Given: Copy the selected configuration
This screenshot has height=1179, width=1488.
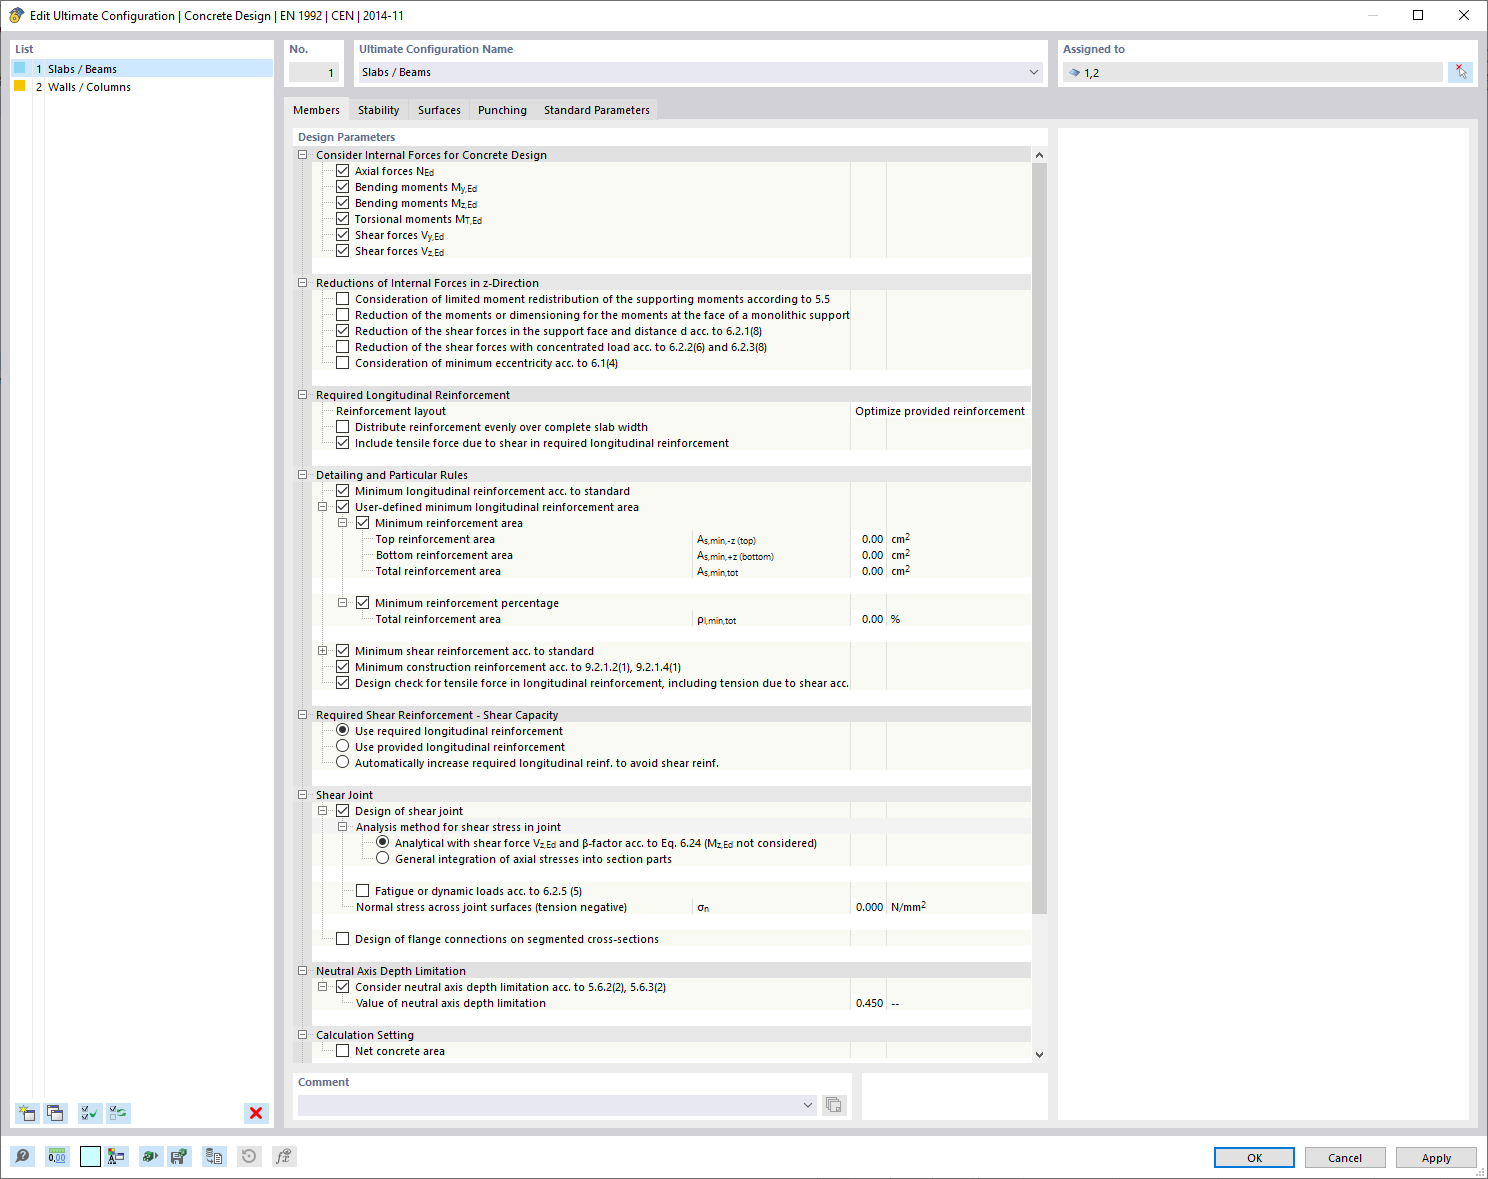Looking at the screenshot, I should [x=56, y=1113].
